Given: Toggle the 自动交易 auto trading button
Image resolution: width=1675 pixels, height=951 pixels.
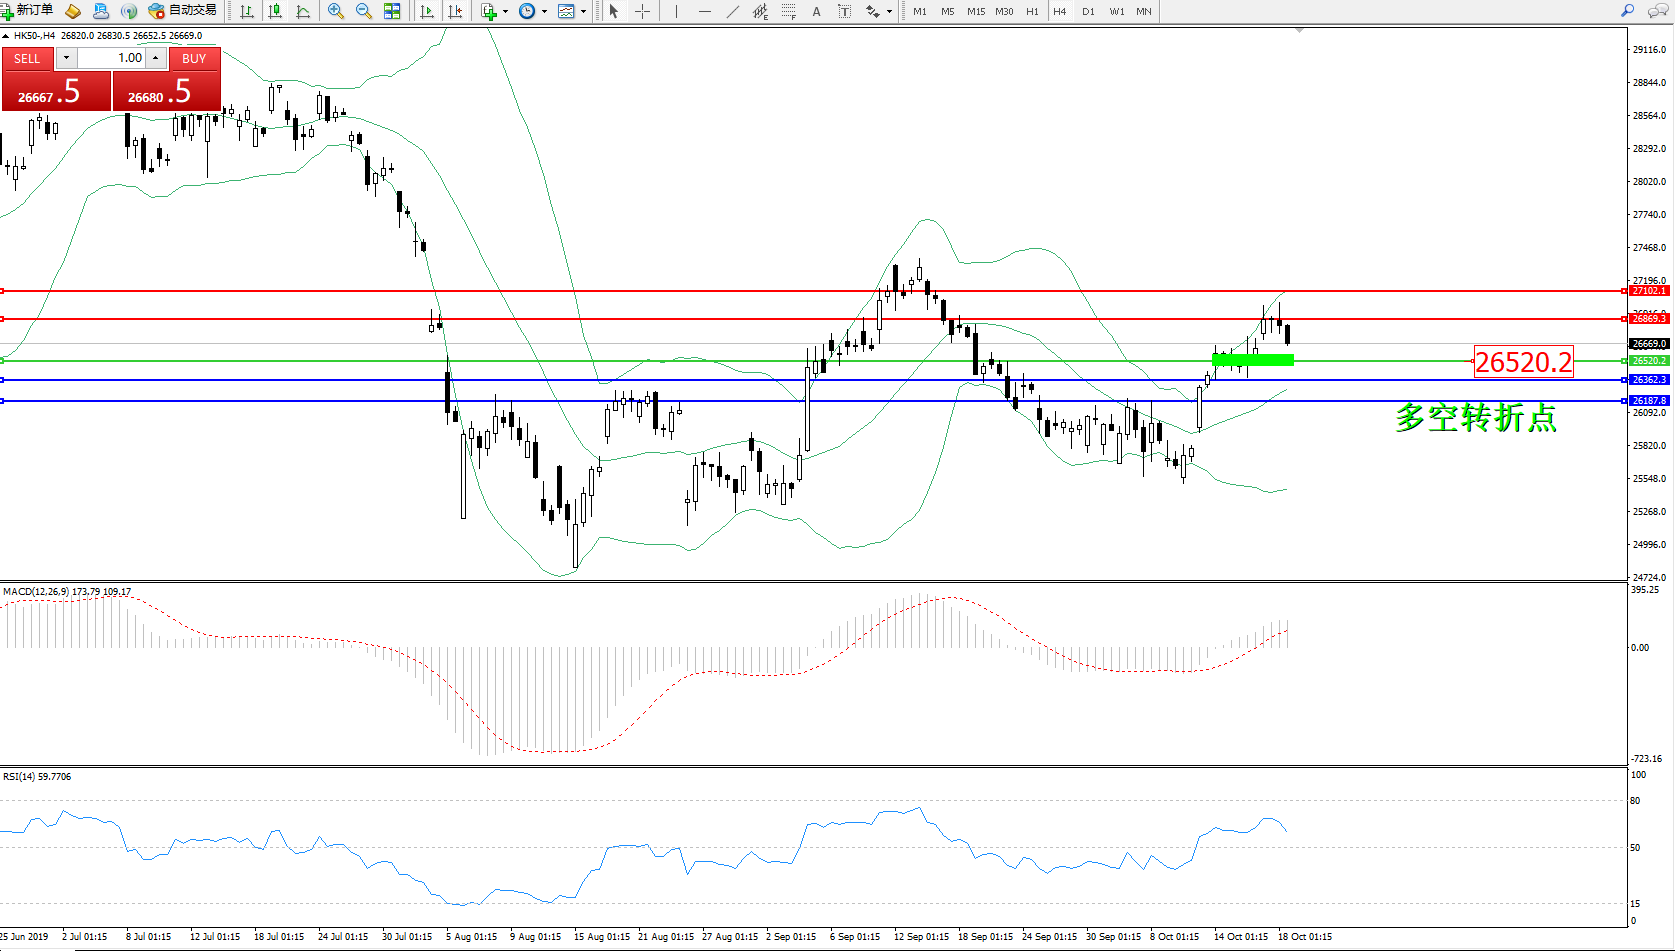Looking at the screenshot, I should click(183, 10).
